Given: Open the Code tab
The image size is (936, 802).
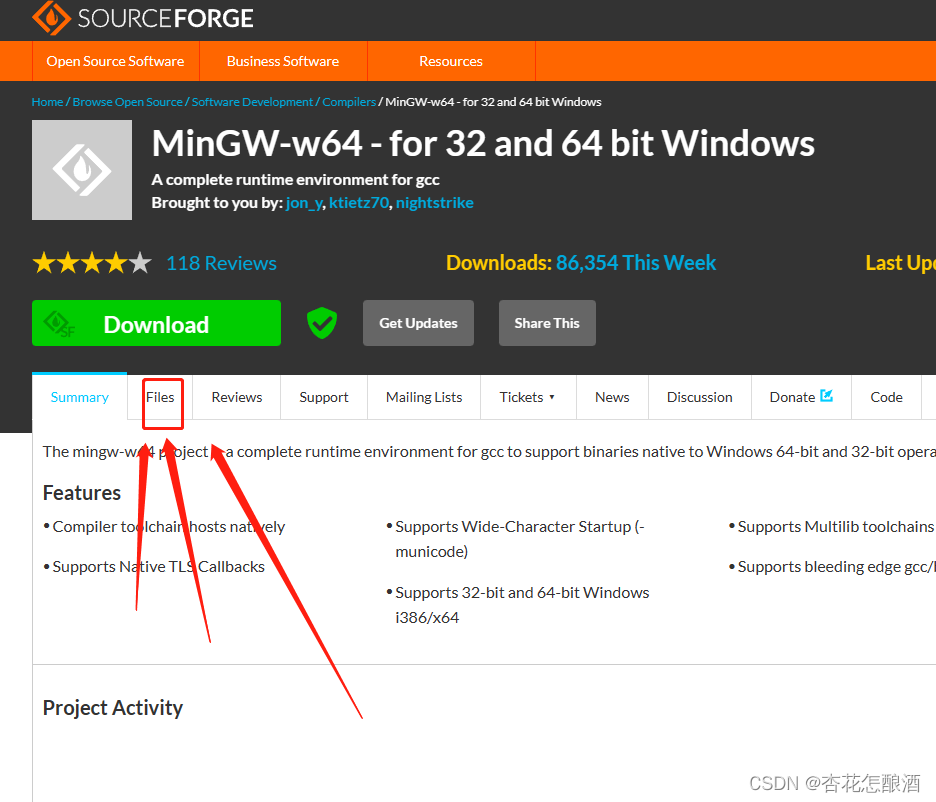Looking at the screenshot, I should (x=886, y=397).
